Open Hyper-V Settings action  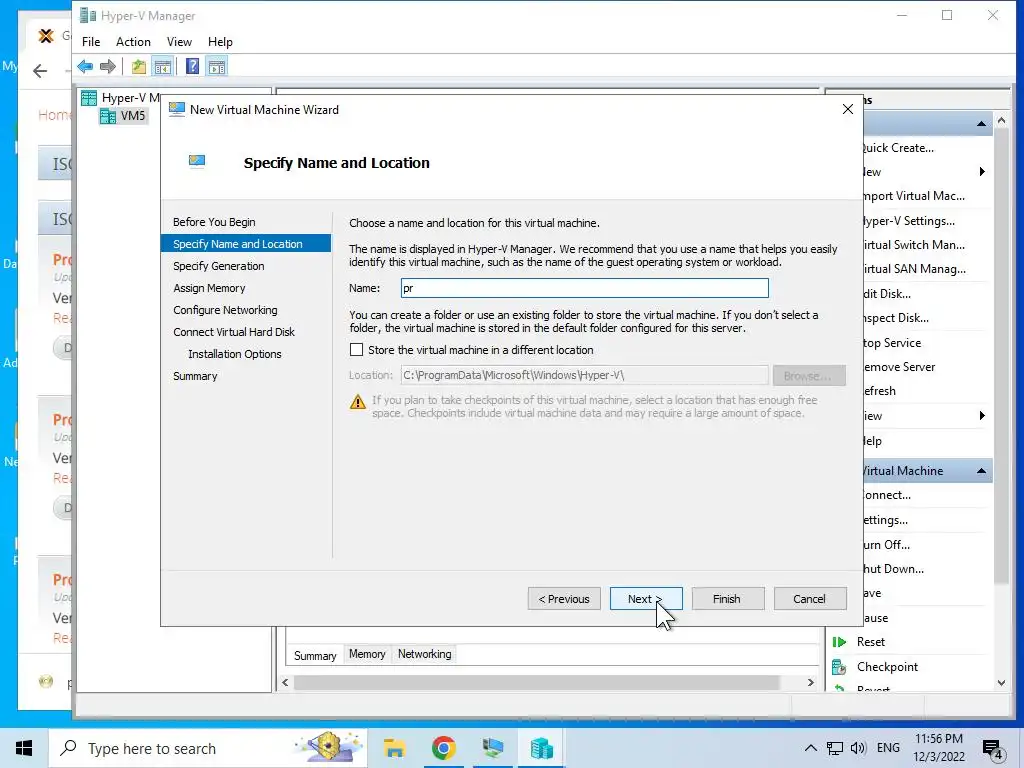tap(909, 221)
